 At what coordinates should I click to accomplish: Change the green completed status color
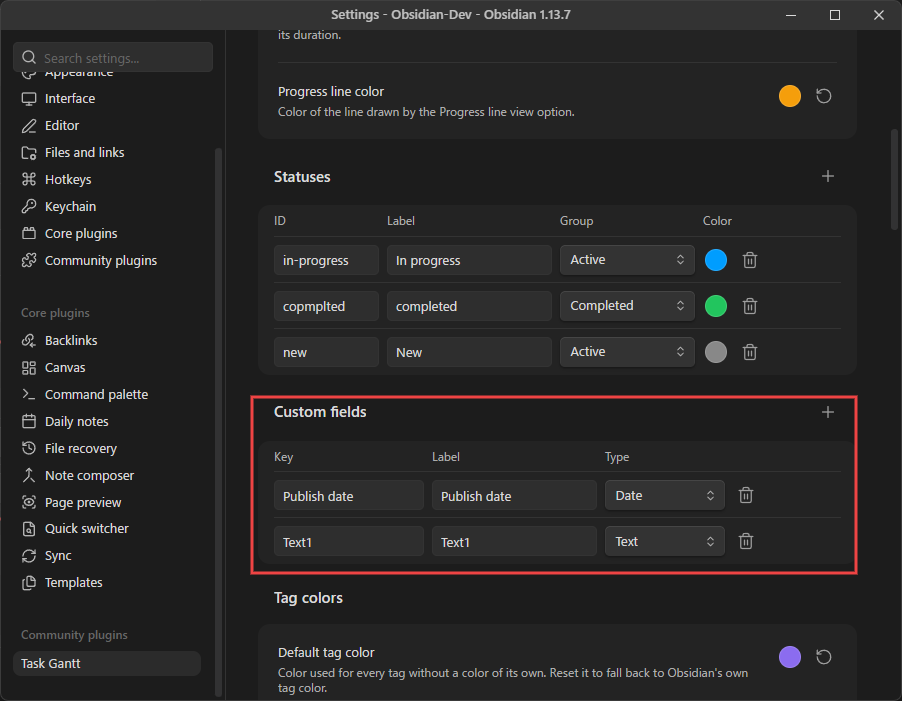tap(716, 306)
